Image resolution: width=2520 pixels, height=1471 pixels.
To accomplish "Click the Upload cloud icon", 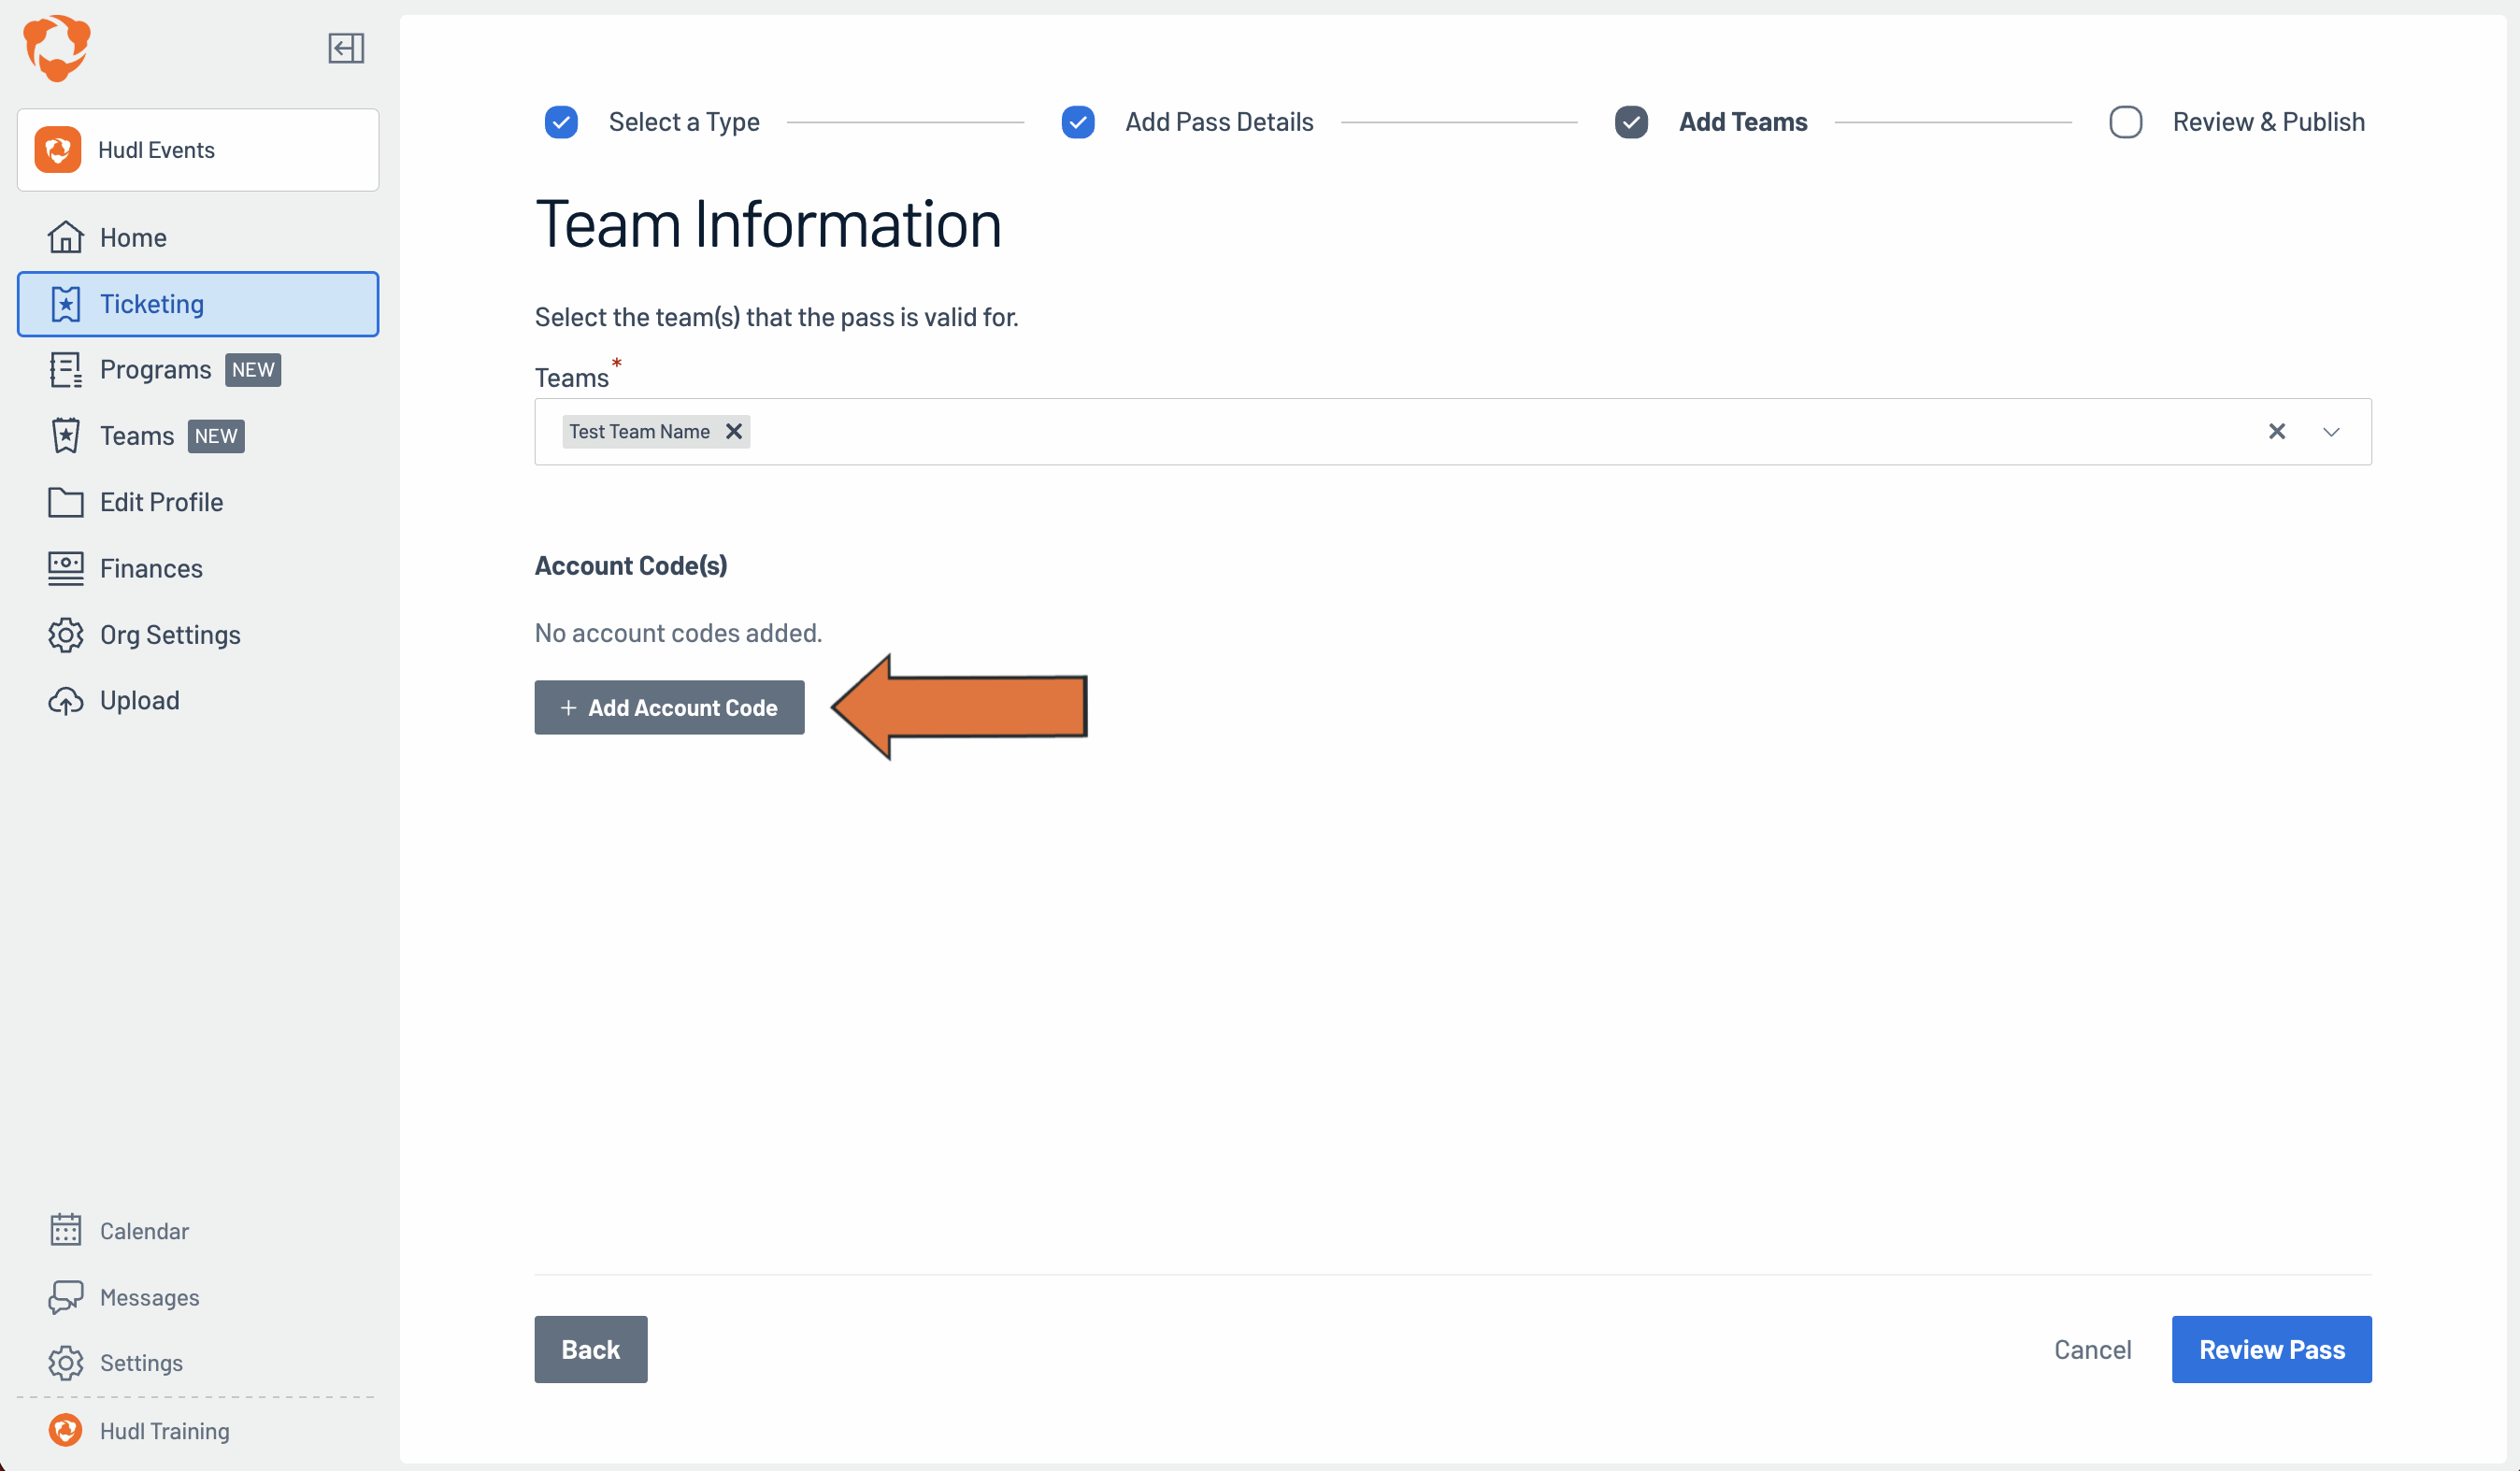I will point(66,701).
